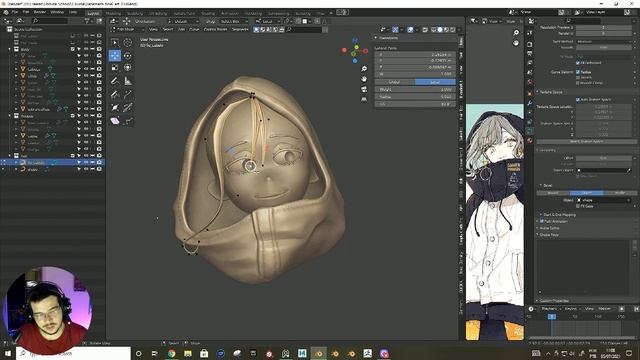The width and height of the screenshot is (640, 360).
Task: Click the control point Radius field
Action: tap(415, 97)
